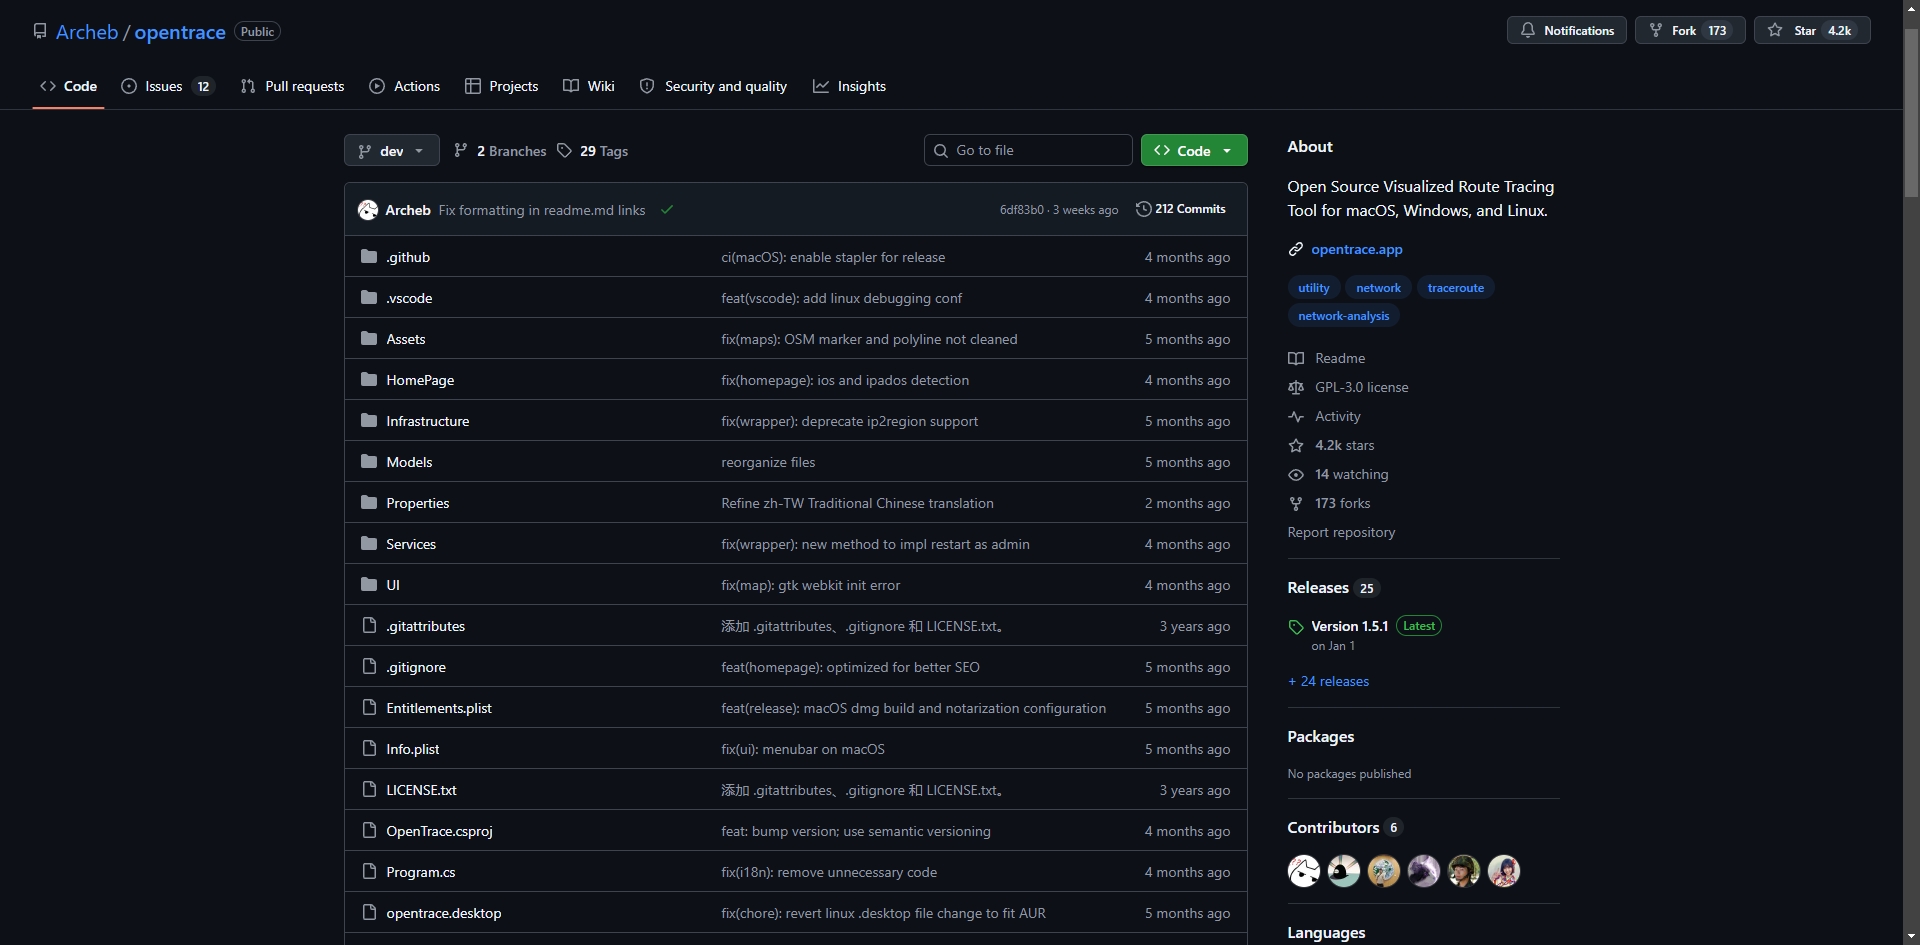The width and height of the screenshot is (1920, 945).
Task: Click the Entitlements.plist file icon
Action: pos(369,708)
